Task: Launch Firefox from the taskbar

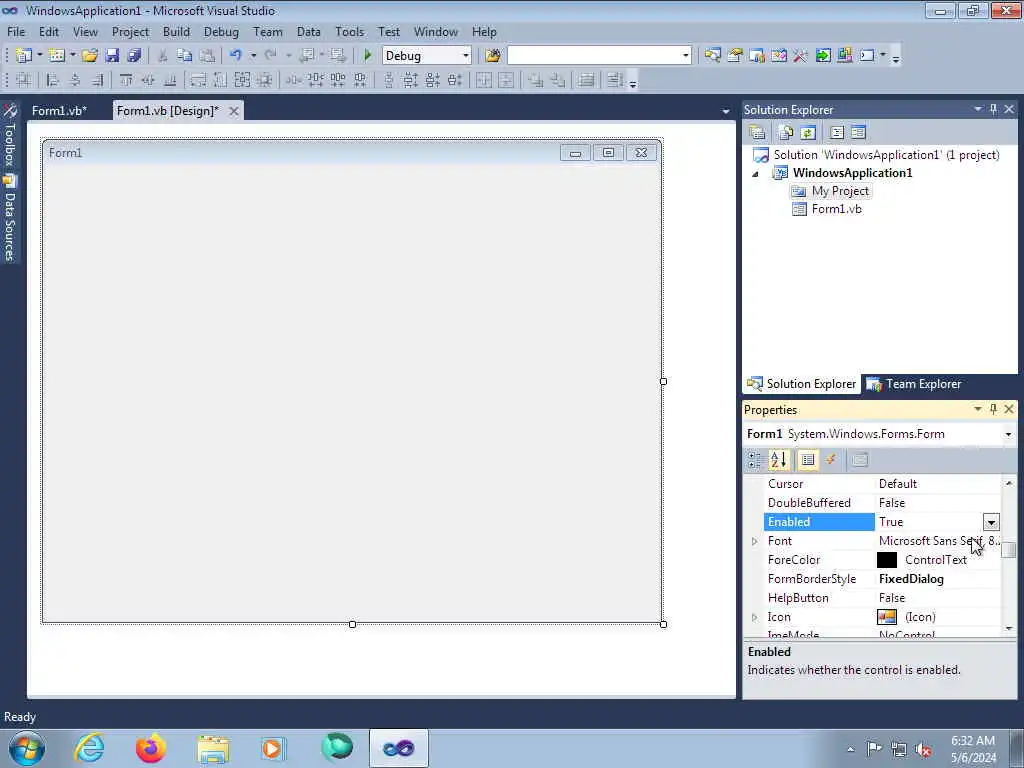Action: (x=151, y=748)
